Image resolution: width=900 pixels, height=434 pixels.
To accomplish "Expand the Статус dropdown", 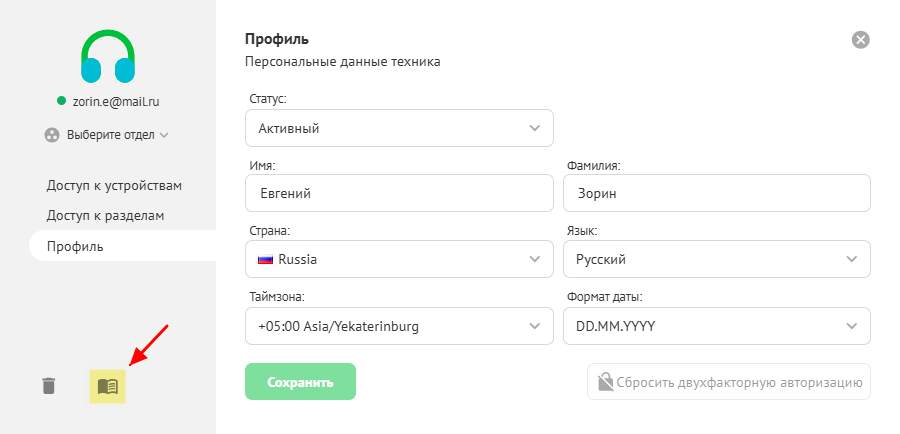I will tap(399, 128).
